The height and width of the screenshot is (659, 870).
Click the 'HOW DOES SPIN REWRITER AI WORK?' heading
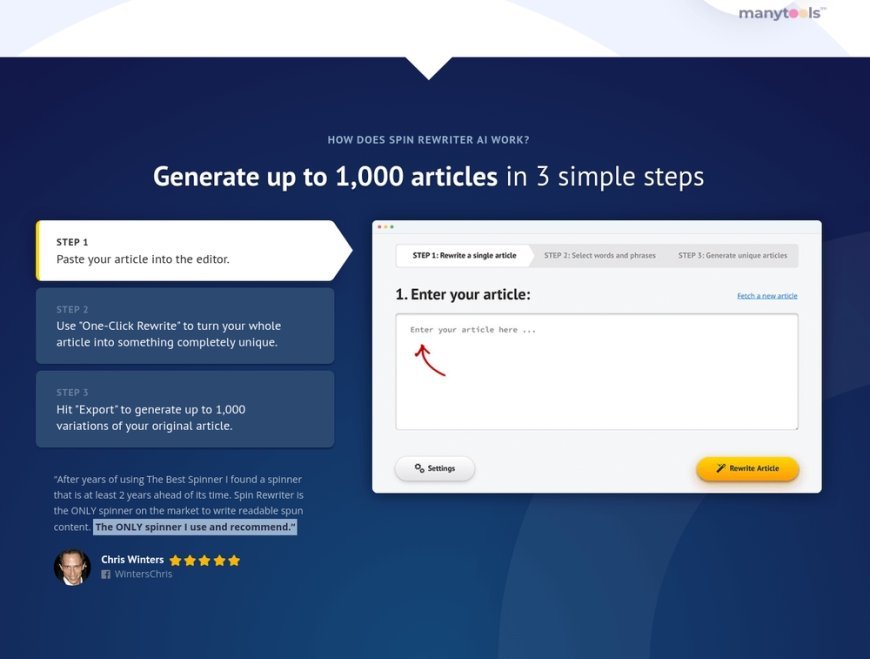(428, 140)
